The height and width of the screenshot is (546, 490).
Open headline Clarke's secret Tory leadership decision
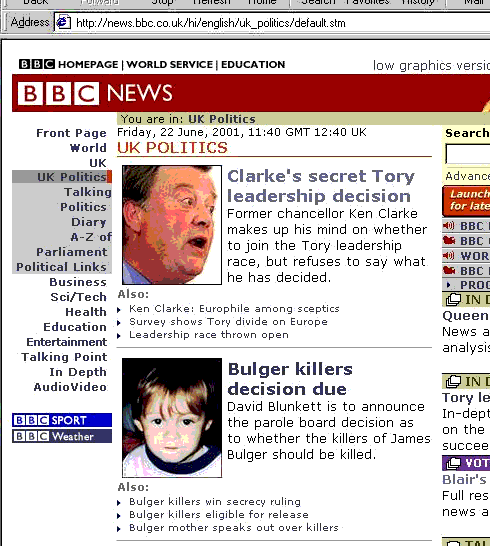click(x=320, y=186)
